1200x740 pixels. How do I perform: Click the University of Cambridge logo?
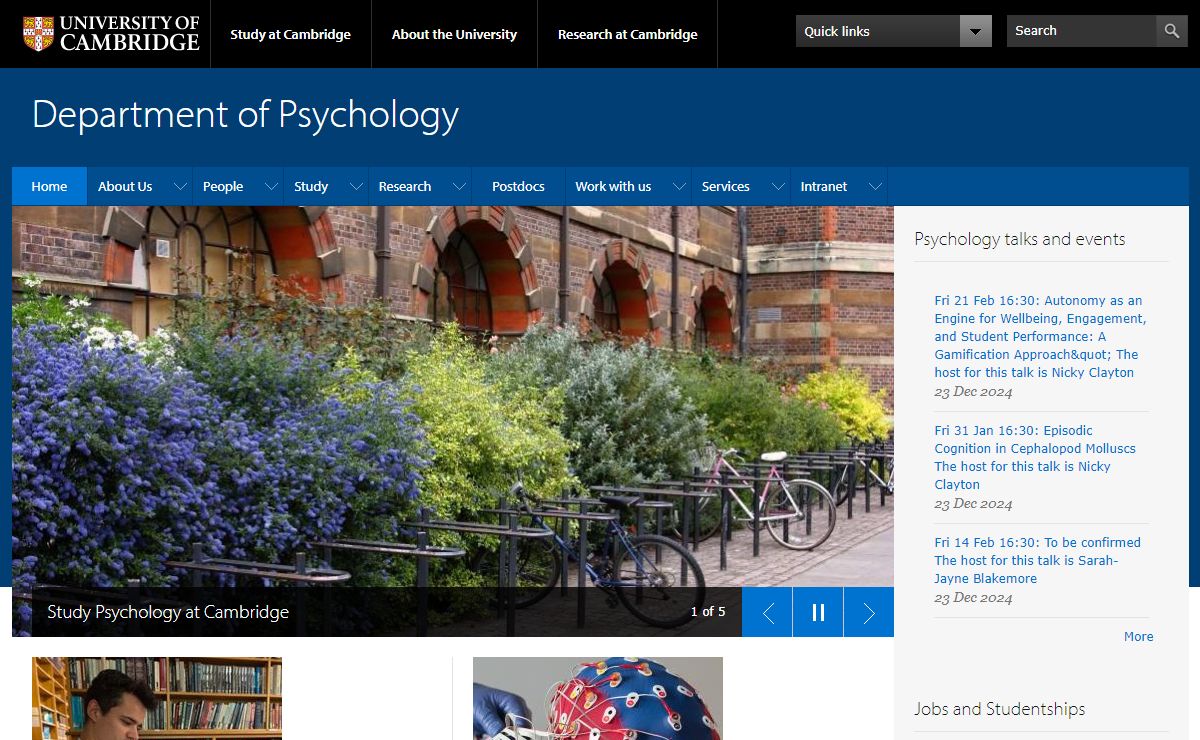pos(111,33)
